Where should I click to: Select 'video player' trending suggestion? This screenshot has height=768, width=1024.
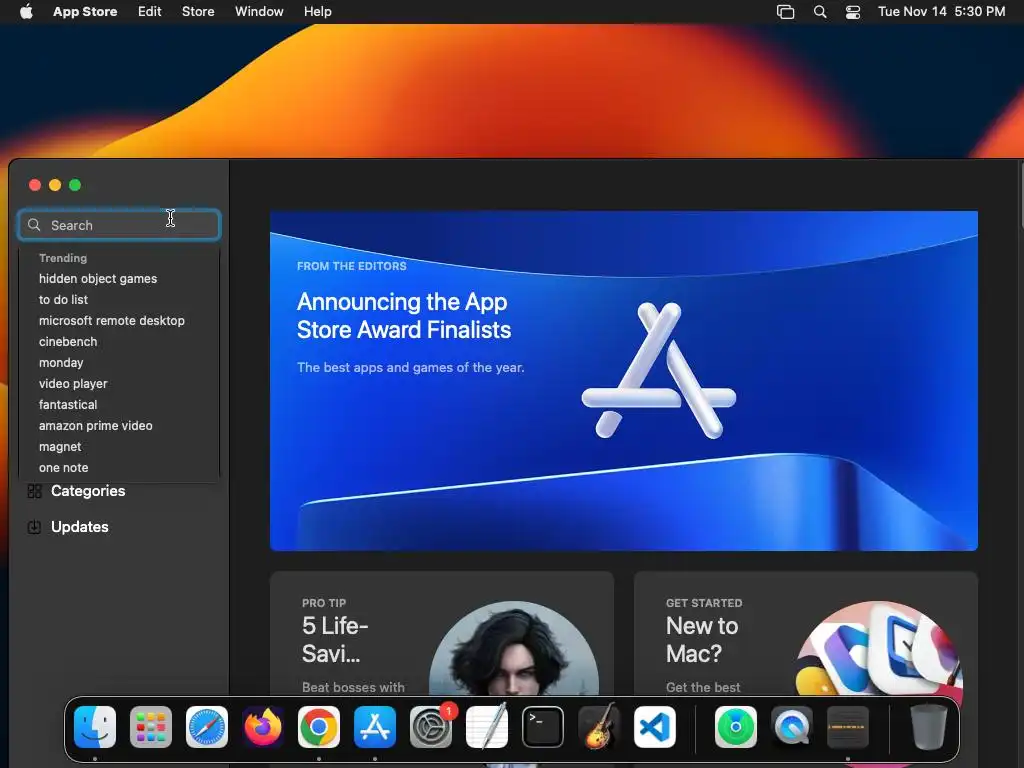(x=73, y=383)
